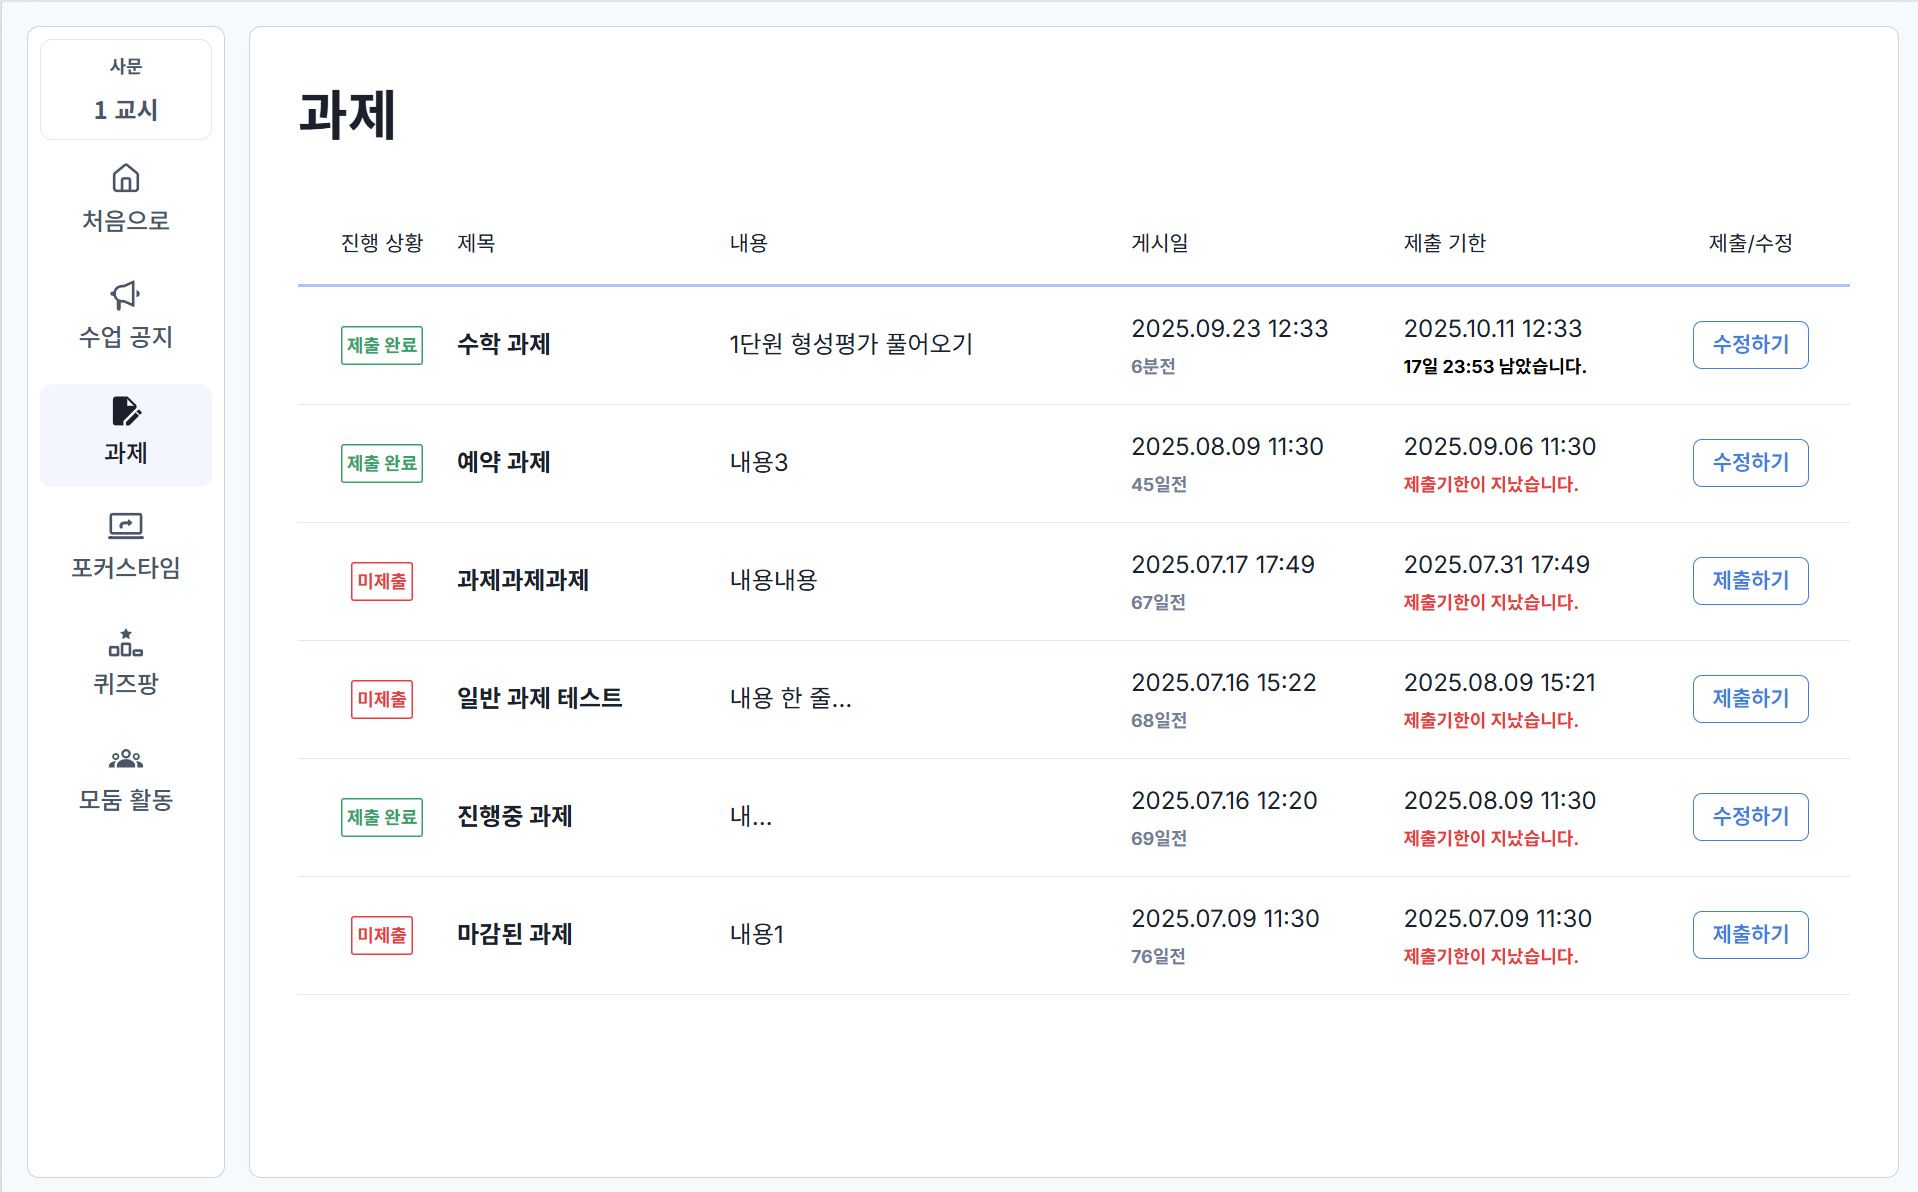Image resolution: width=1918 pixels, height=1192 pixels.
Task: Select the 과제 pencil icon in sidebar
Action: click(125, 411)
